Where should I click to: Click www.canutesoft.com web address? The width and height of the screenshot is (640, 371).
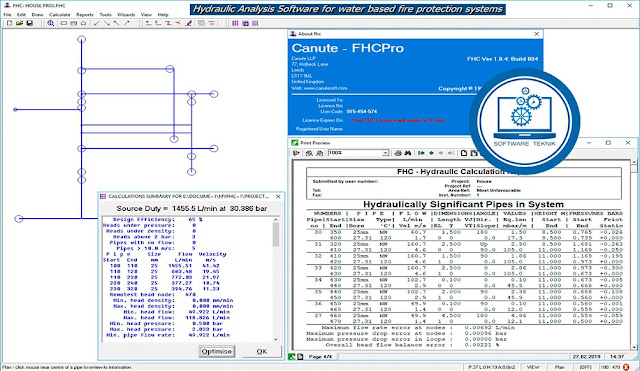325,88
